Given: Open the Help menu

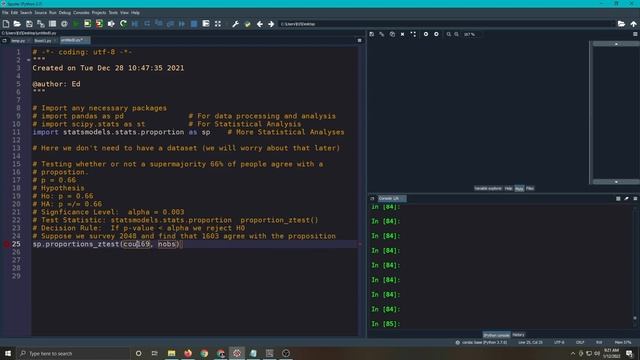Looking at the screenshot, I should point(135,13).
